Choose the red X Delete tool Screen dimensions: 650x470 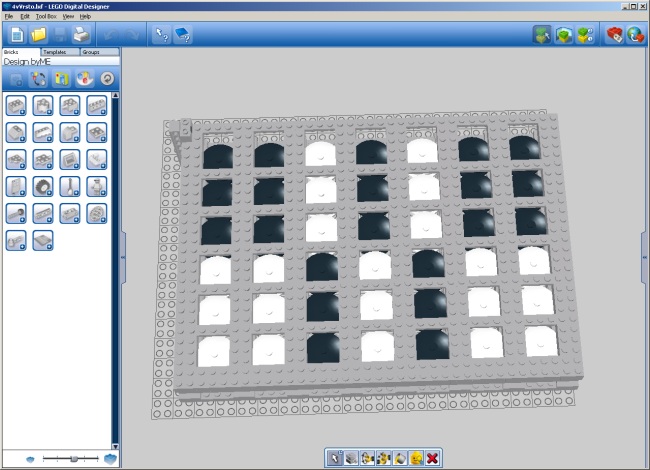pos(432,458)
